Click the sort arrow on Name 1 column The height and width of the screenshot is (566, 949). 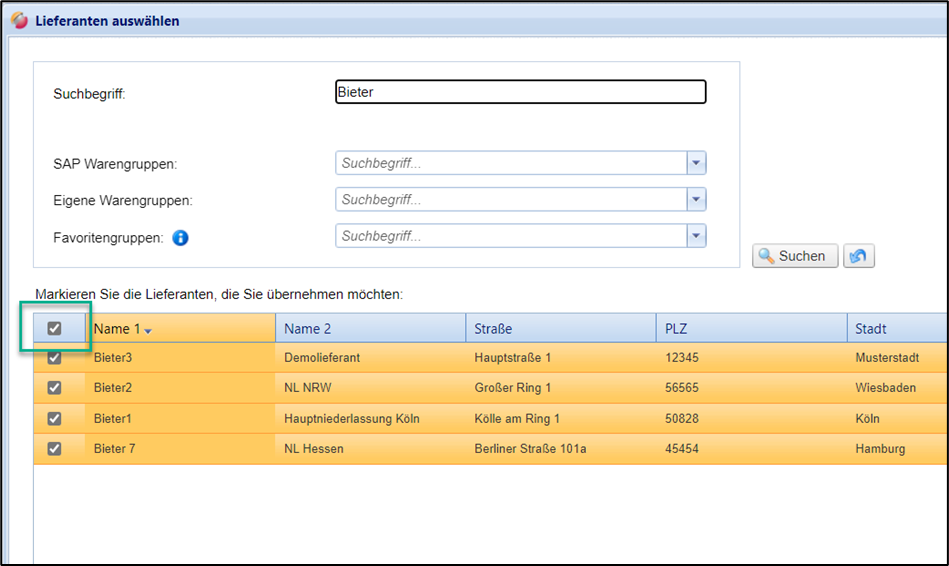point(148,330)
